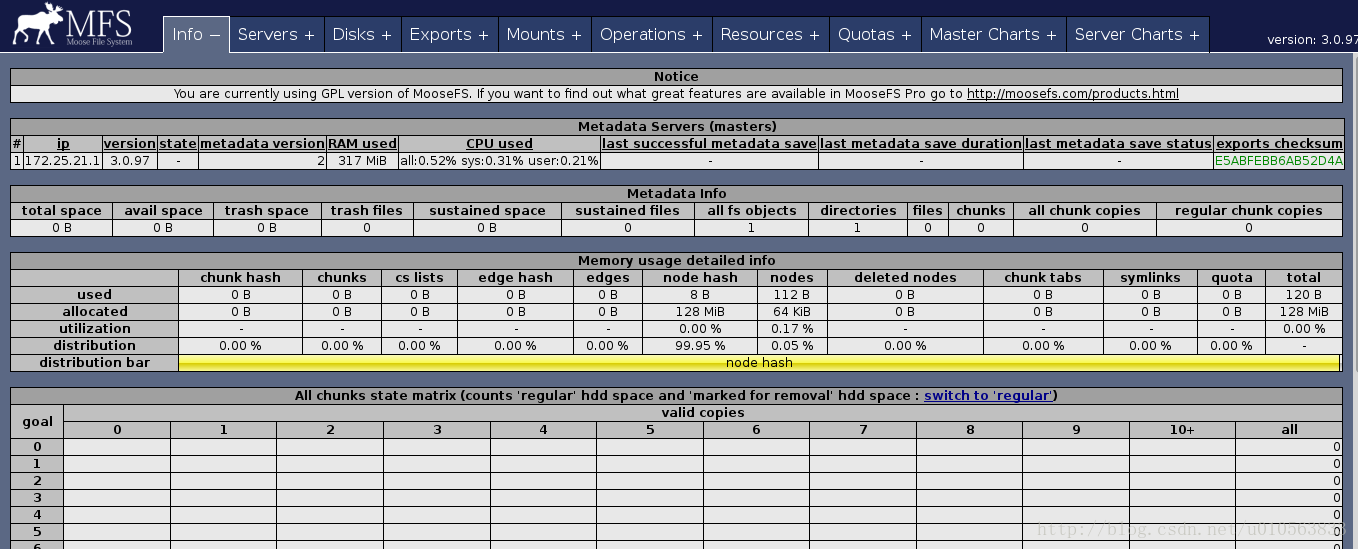Select the 112 B nodes used value
Screen dimensions: 1358x549
pos(792,295)
